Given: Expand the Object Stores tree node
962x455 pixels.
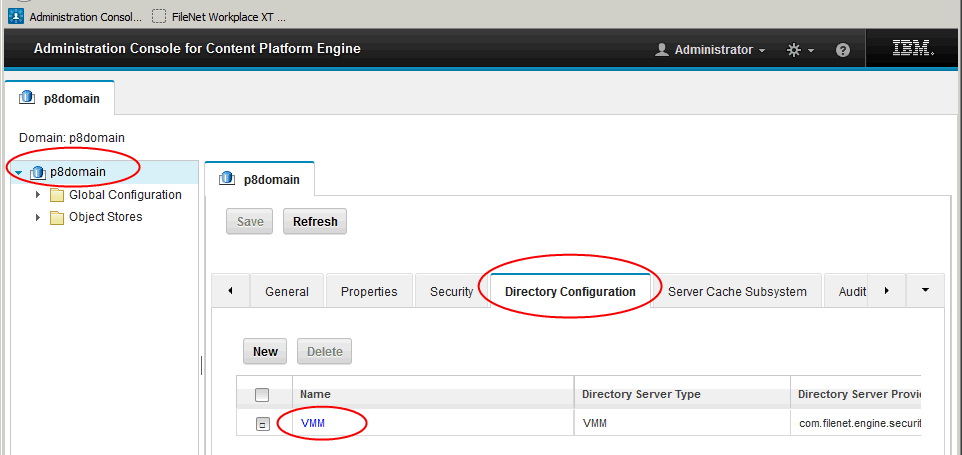Looking at the screenshot, I should [38, 217].
